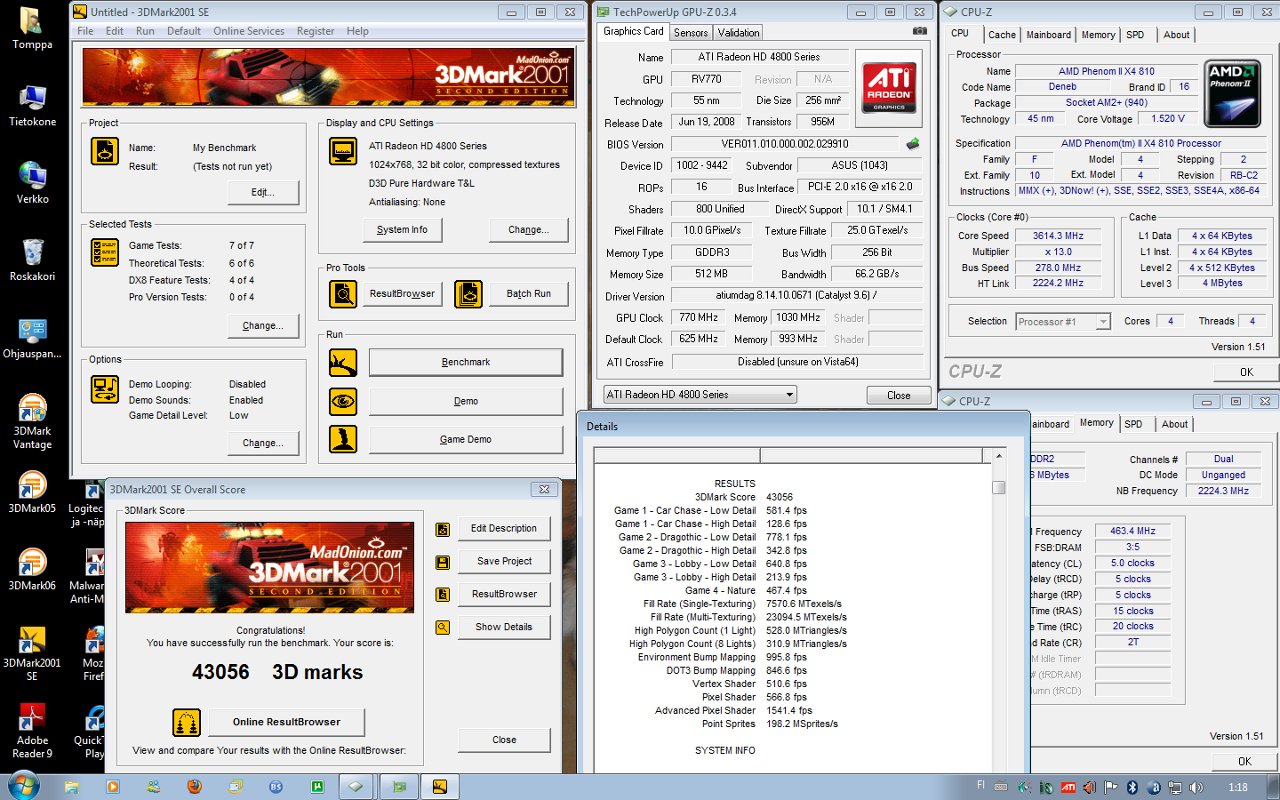Switch to the Cache tab in CPU-Z
The height and width of the screenshot is (800, 1280).
(1002, 35)
